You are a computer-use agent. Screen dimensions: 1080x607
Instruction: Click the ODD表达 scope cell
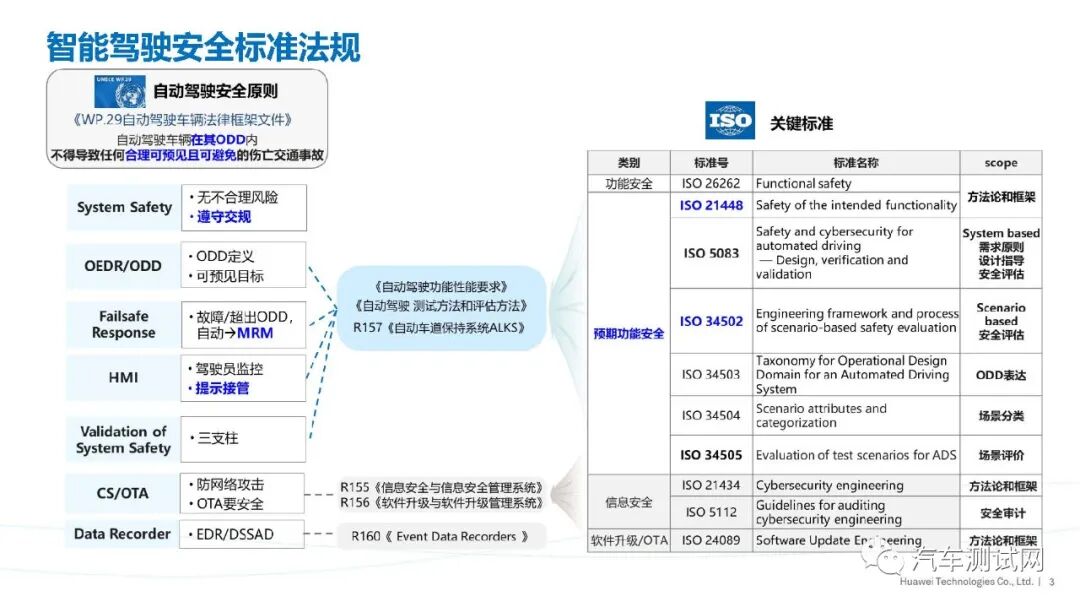[1001, 375]
